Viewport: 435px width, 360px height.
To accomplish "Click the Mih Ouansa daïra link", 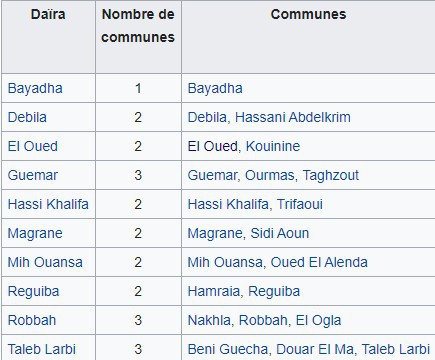I will (x=45, y=262).
